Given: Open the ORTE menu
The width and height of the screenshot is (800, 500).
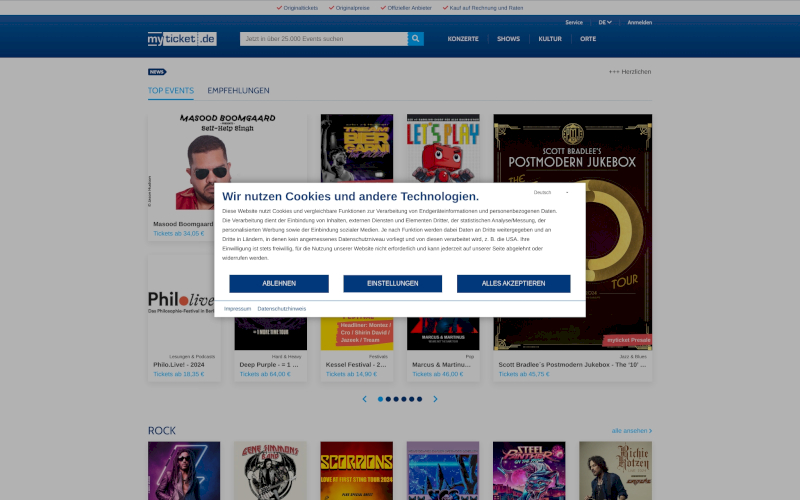Looking at the screenshot, I should pyautogui.click(x=588, y=39).
